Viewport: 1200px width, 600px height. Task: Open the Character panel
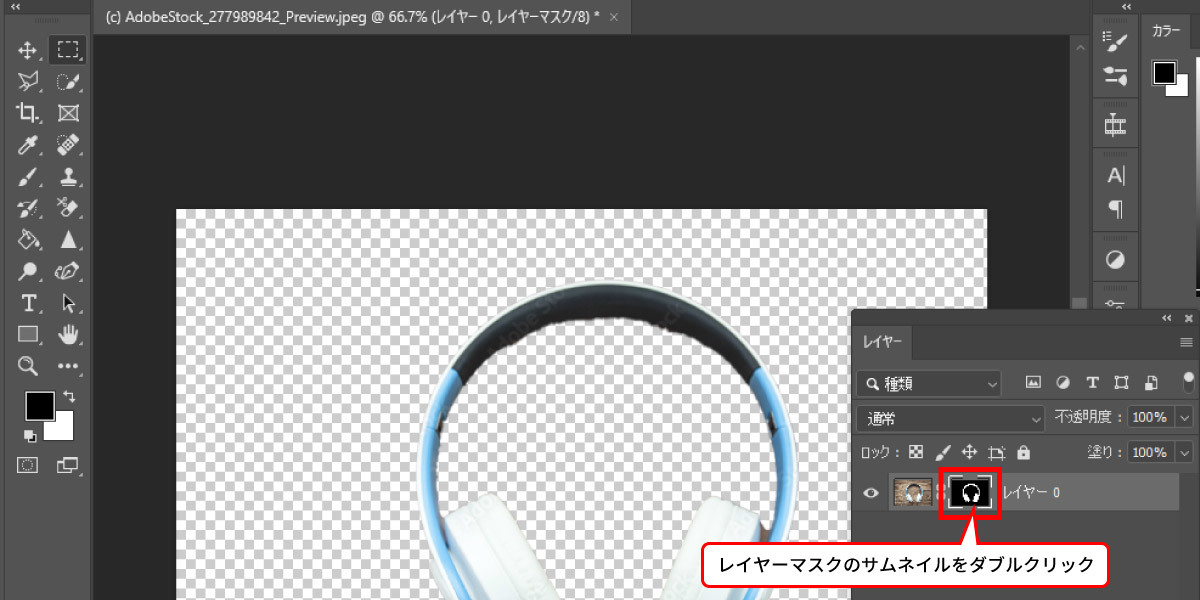pyautogui.click(x=1115, y=176)
